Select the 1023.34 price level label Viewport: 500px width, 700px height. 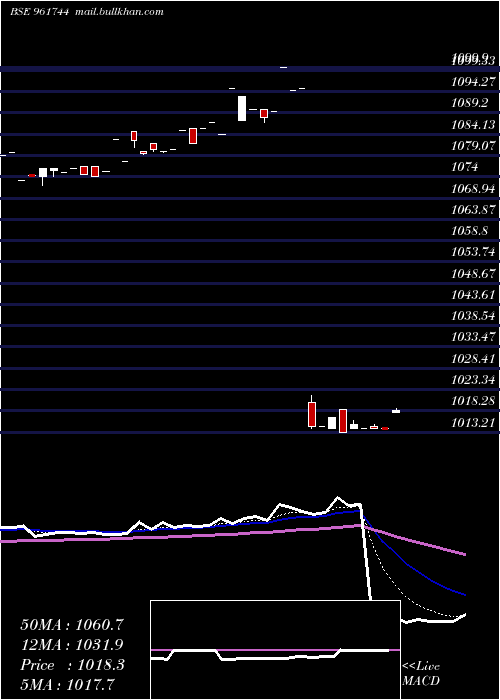473,380
